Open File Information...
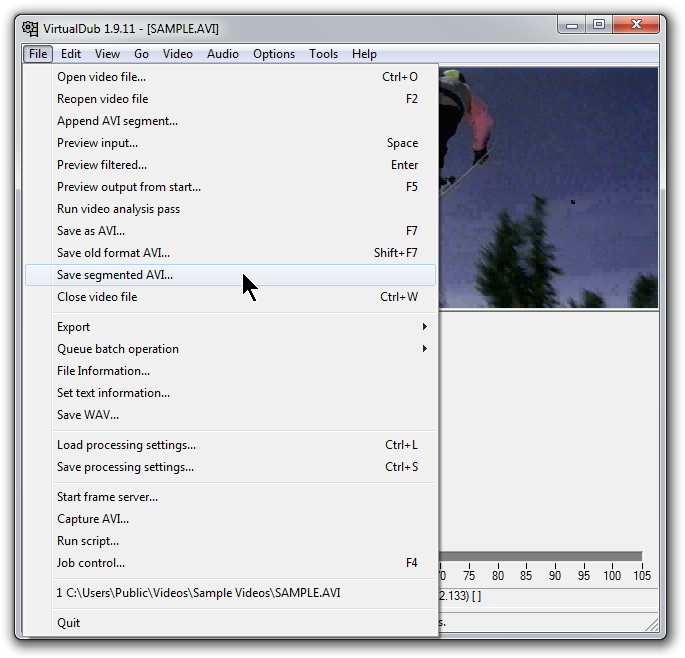Viewport: 685px width, 658px height. pos(230,371)
